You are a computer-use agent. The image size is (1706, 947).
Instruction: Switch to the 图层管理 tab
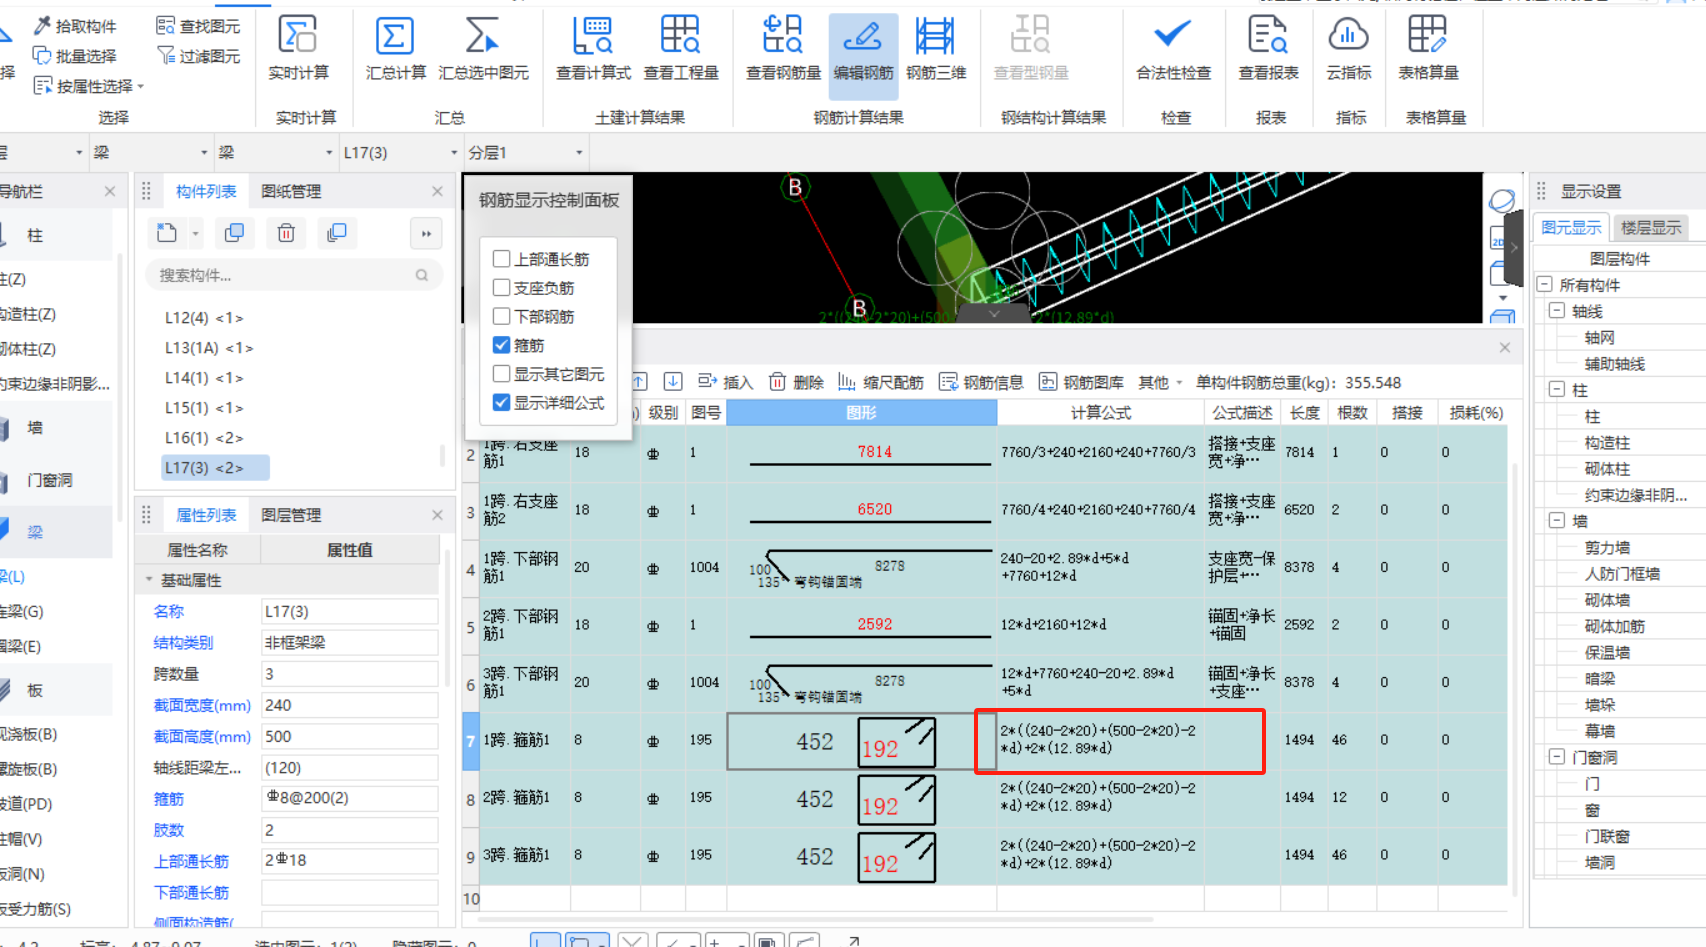click(291, 515)
